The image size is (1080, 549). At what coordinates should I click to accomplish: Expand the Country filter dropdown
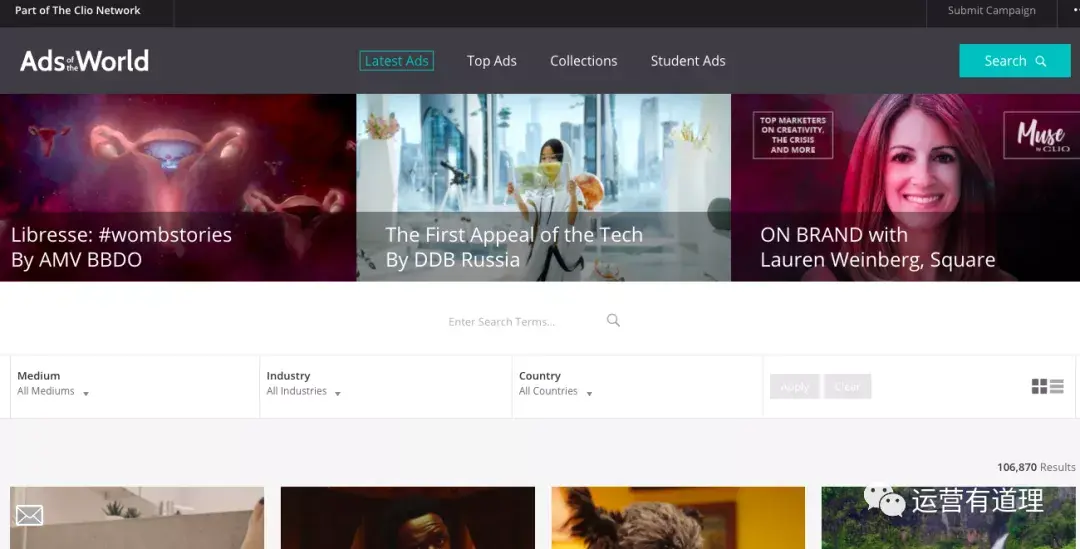pos(556,391)
